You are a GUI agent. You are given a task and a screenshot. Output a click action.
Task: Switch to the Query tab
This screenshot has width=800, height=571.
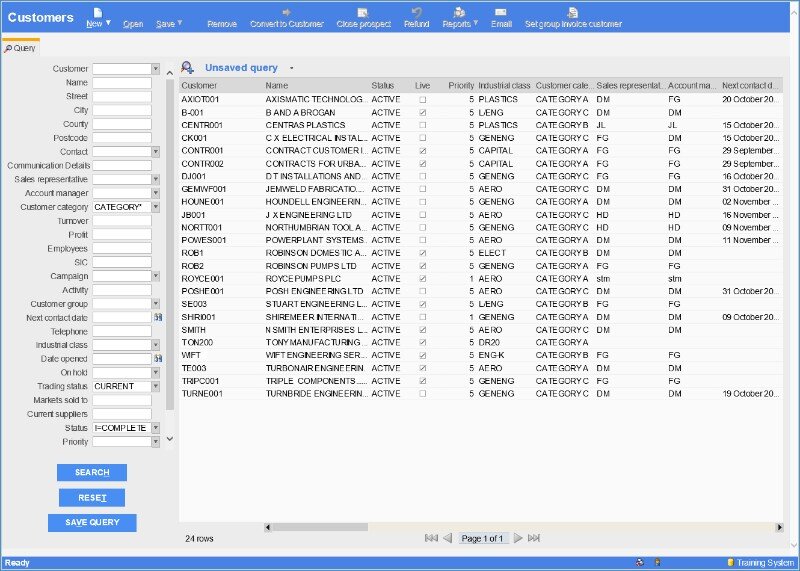click(20, 47)
